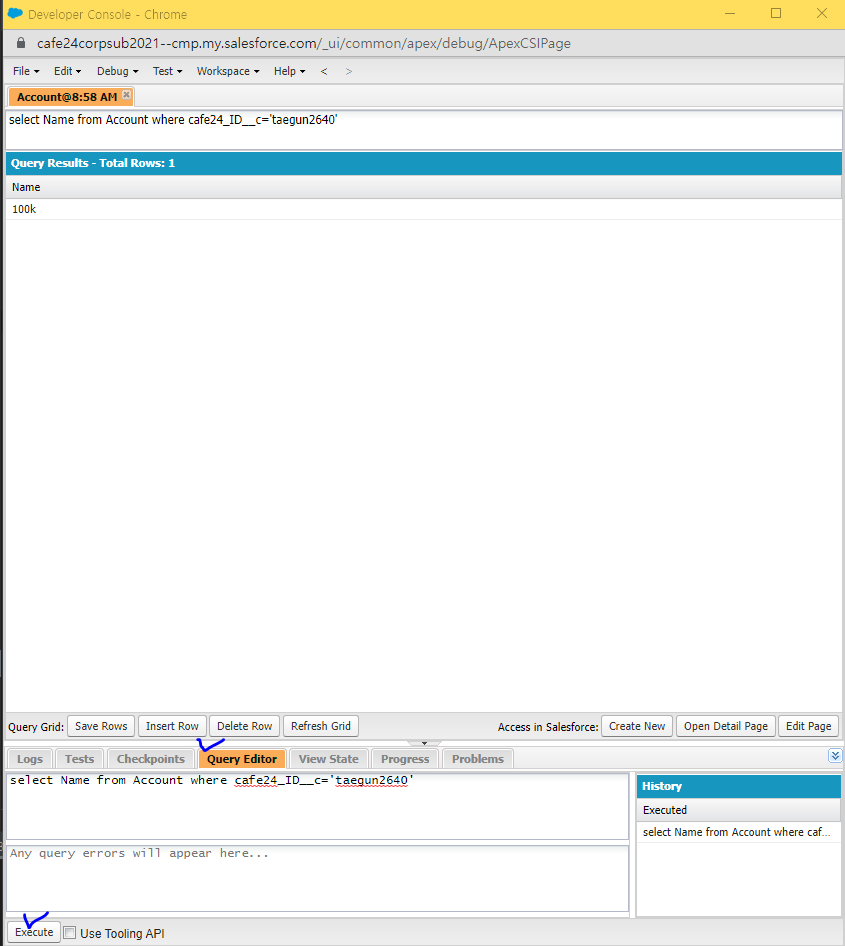Click the lock icon in address bar
The height and width of the screenshot is (946, 845).
(21, 43)
